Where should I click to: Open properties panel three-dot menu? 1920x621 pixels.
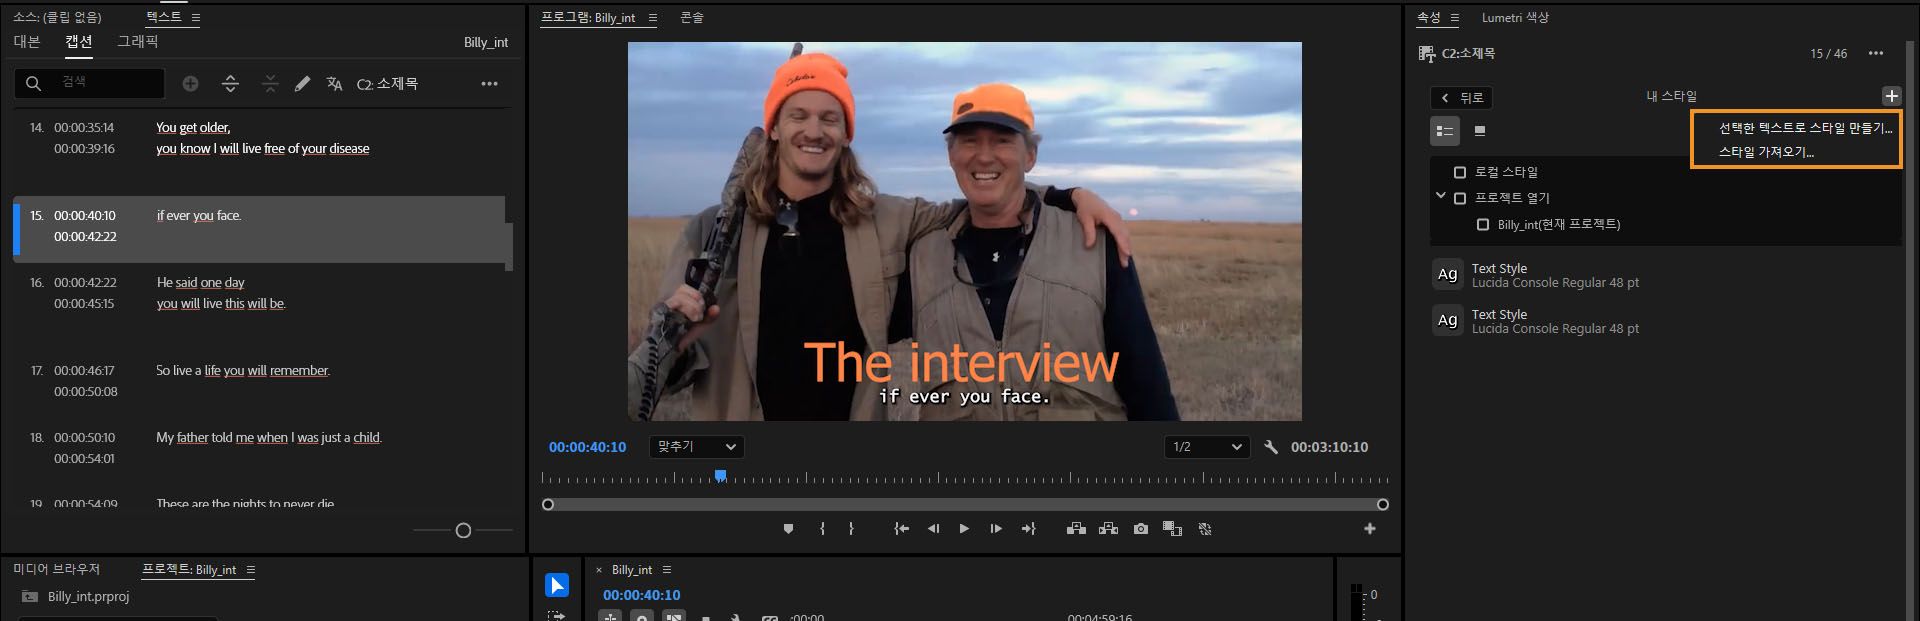coord(1876,54)
